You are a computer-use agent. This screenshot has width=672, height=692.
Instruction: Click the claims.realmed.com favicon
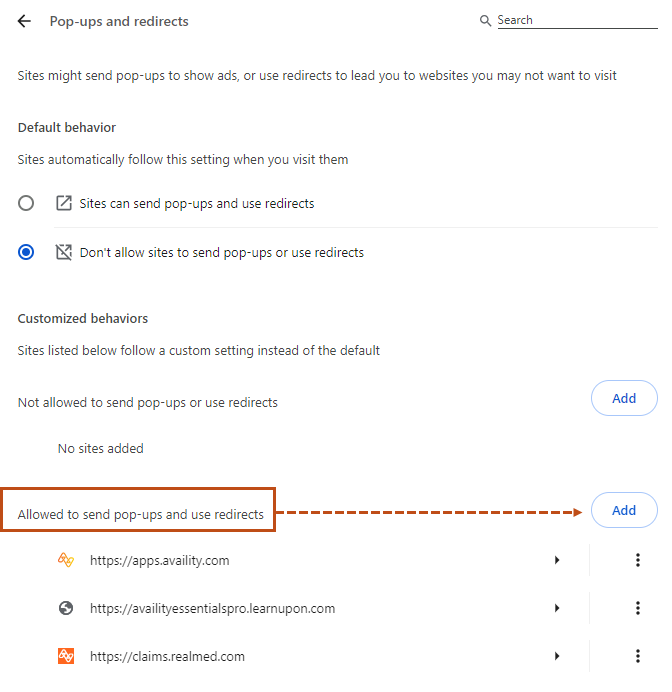tap(66, 656)
